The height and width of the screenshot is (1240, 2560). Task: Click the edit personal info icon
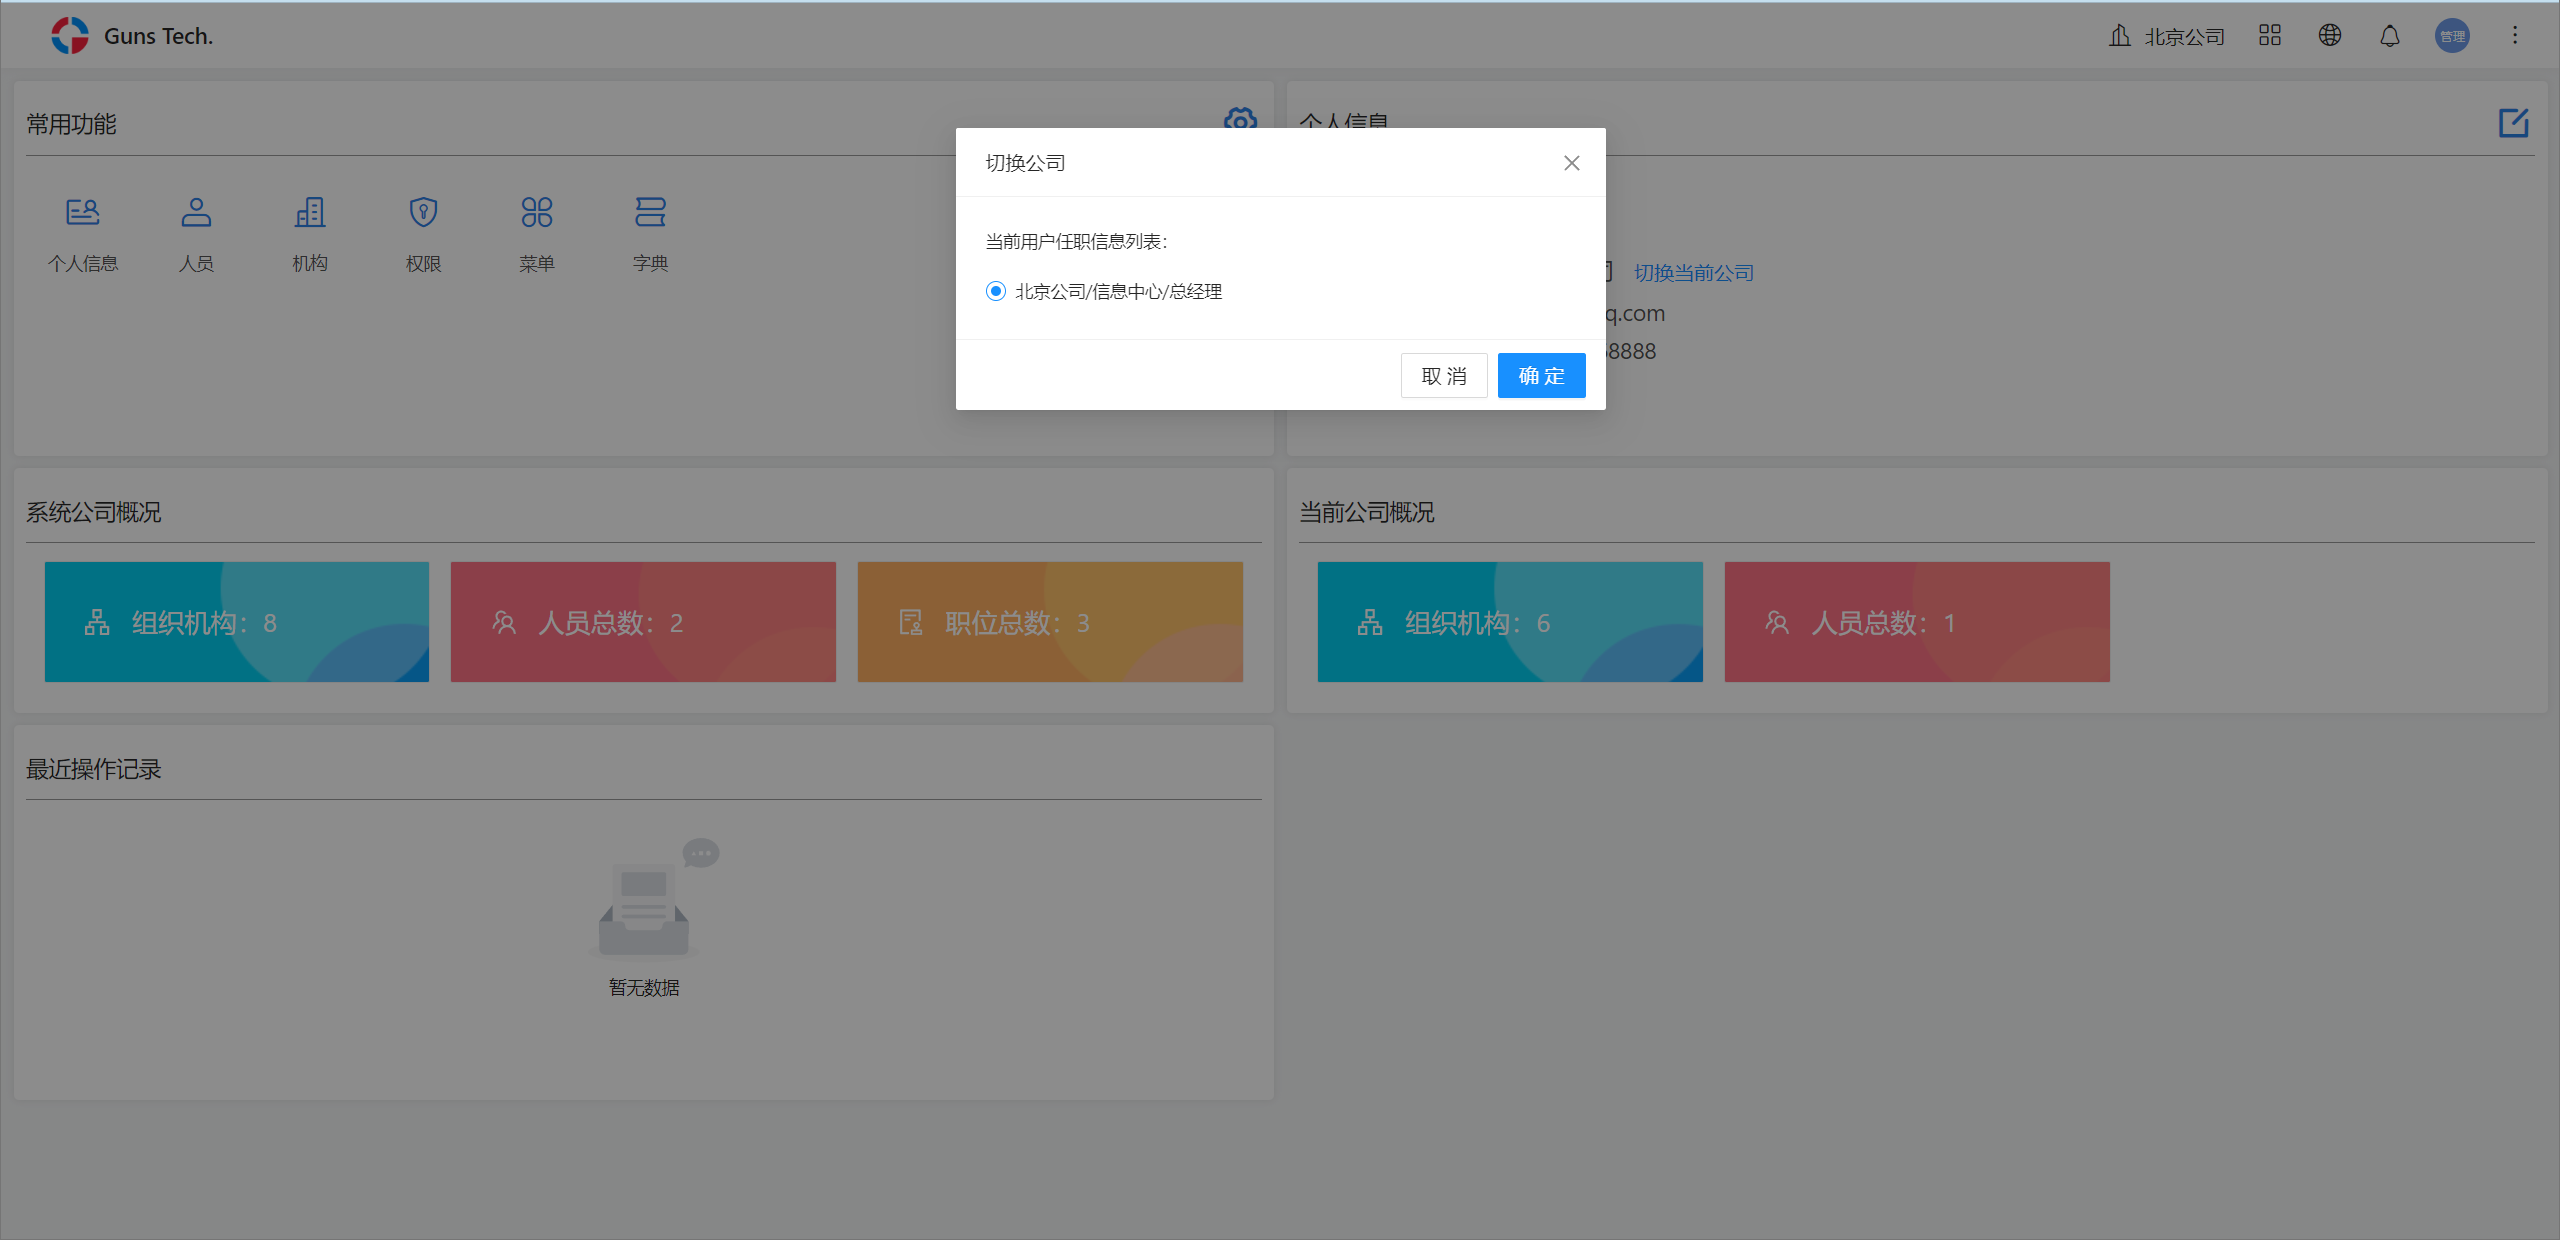point(2513,123)
